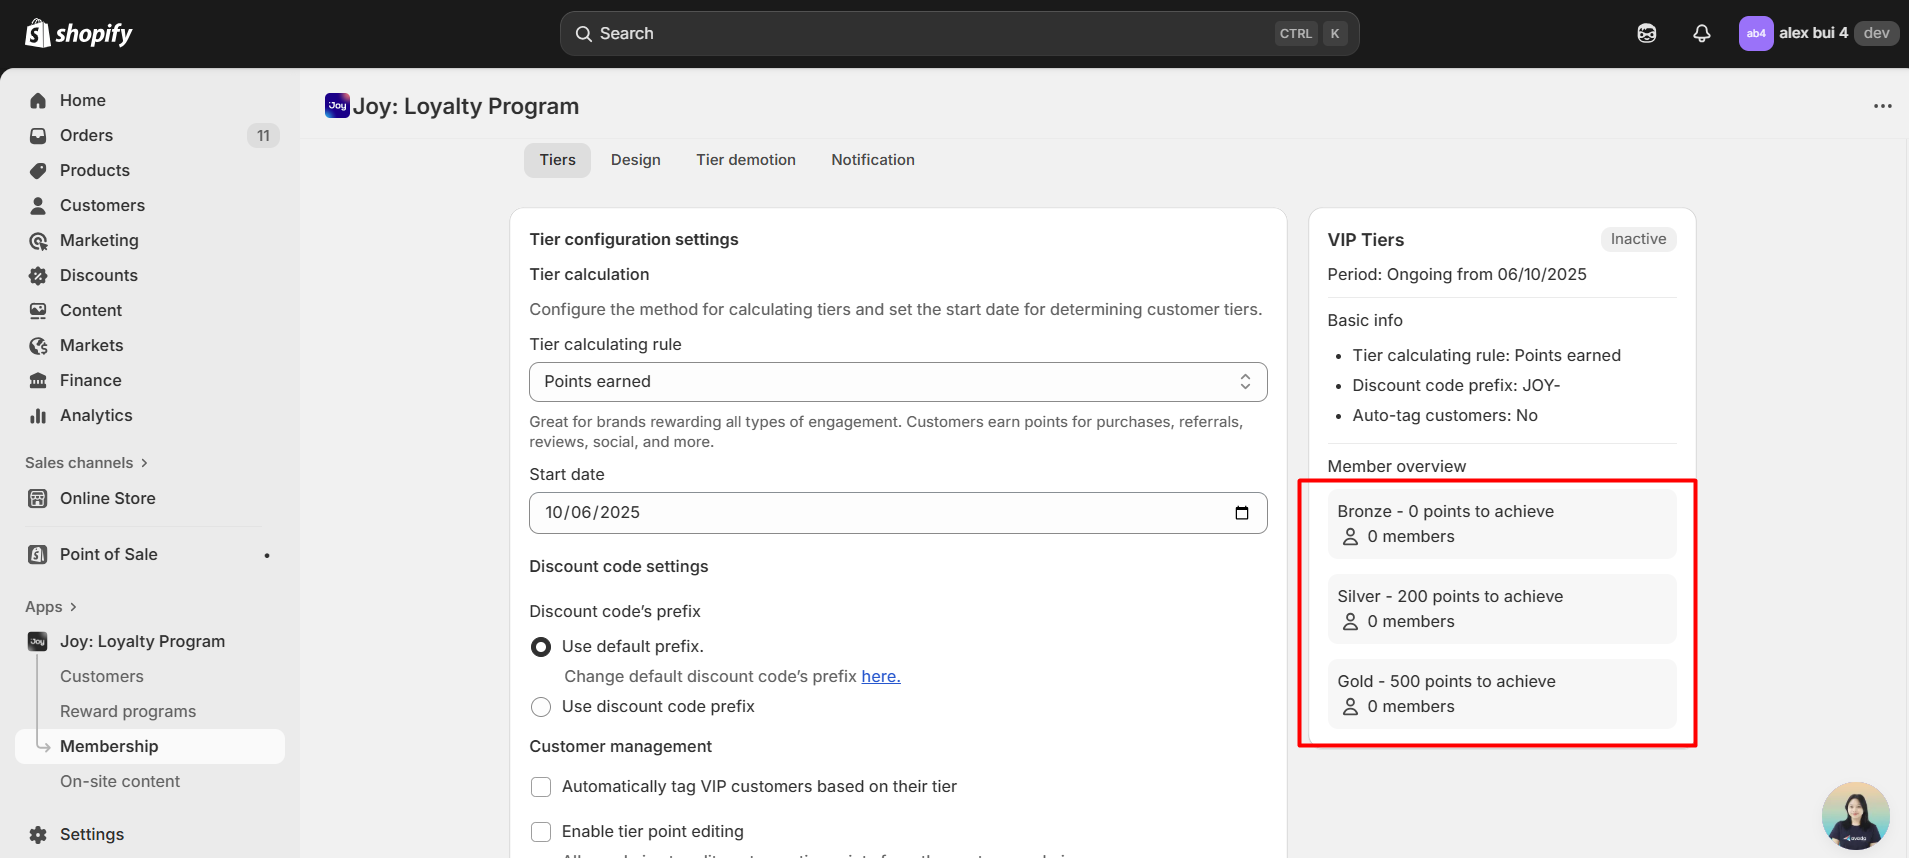Open the three-dot more actions menu
1909x858 pixels.
click(1882, 106)
